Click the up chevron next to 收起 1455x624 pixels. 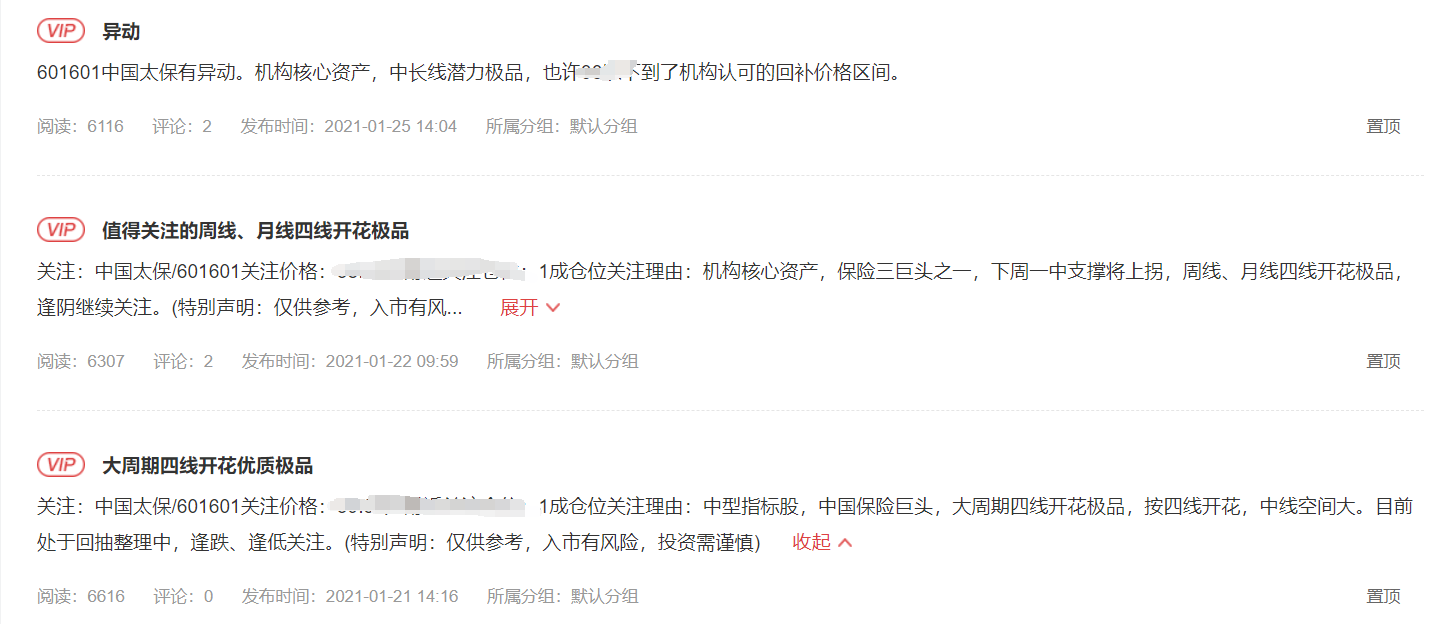pos(845,542)
